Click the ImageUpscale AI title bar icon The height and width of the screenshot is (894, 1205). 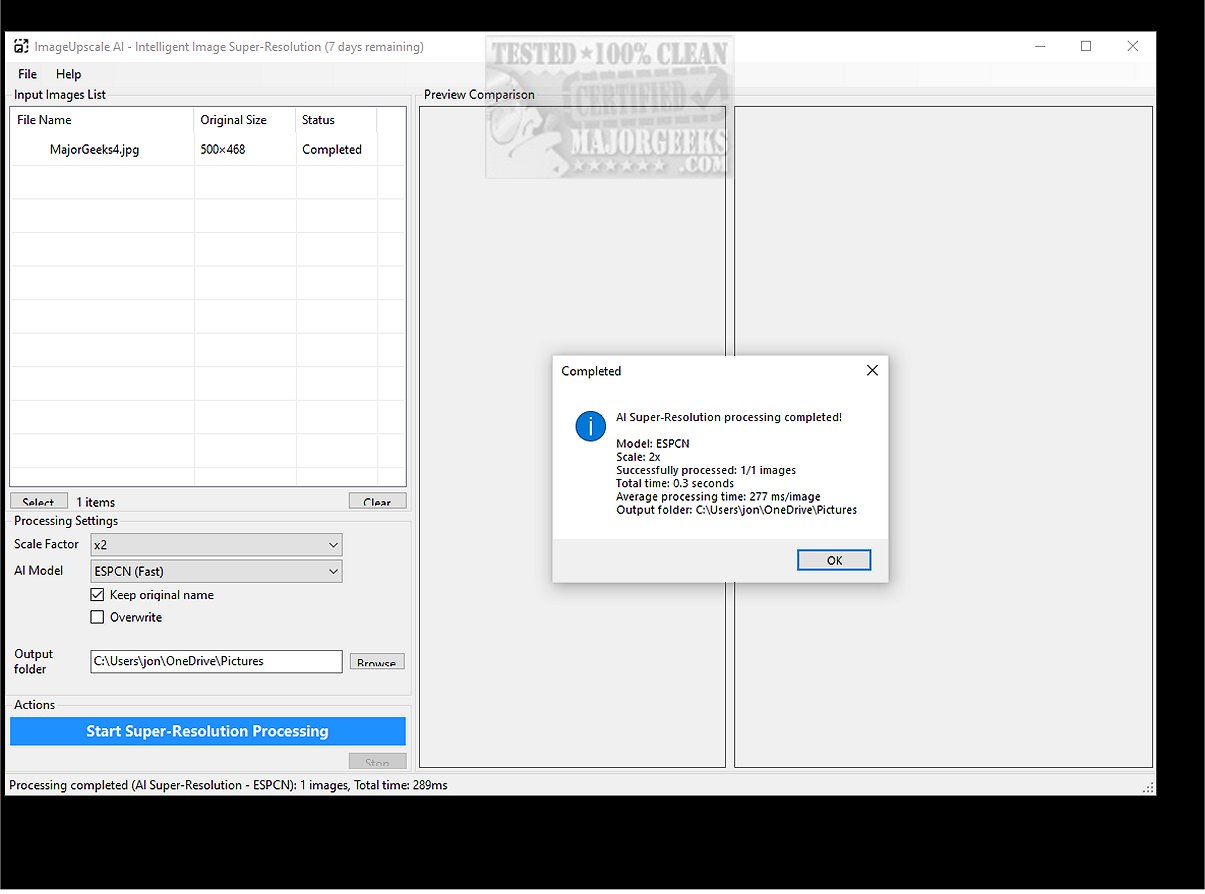(21, 46)
